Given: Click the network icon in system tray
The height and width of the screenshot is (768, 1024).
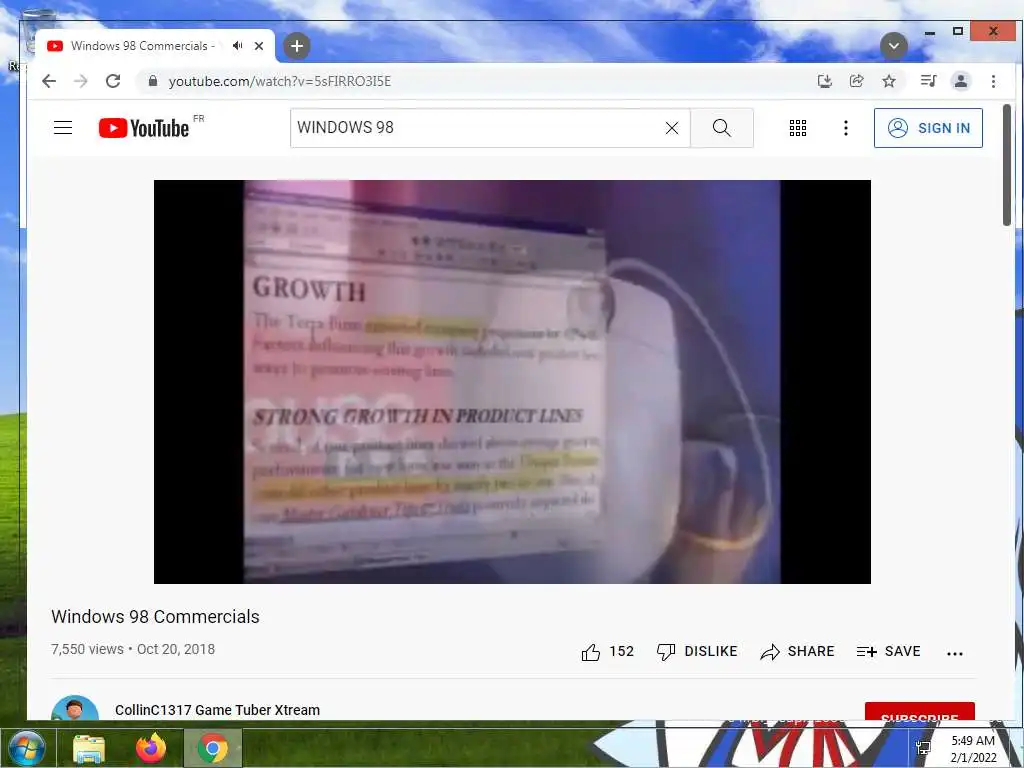Looking at the screenshot, I should point(923,748).
